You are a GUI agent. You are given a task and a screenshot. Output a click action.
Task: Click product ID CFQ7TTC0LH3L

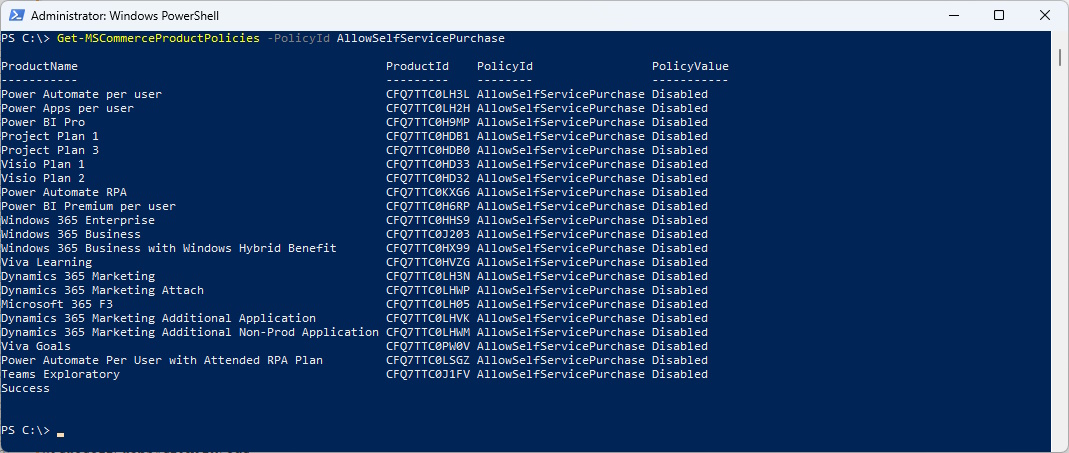(x=427, y=94)
